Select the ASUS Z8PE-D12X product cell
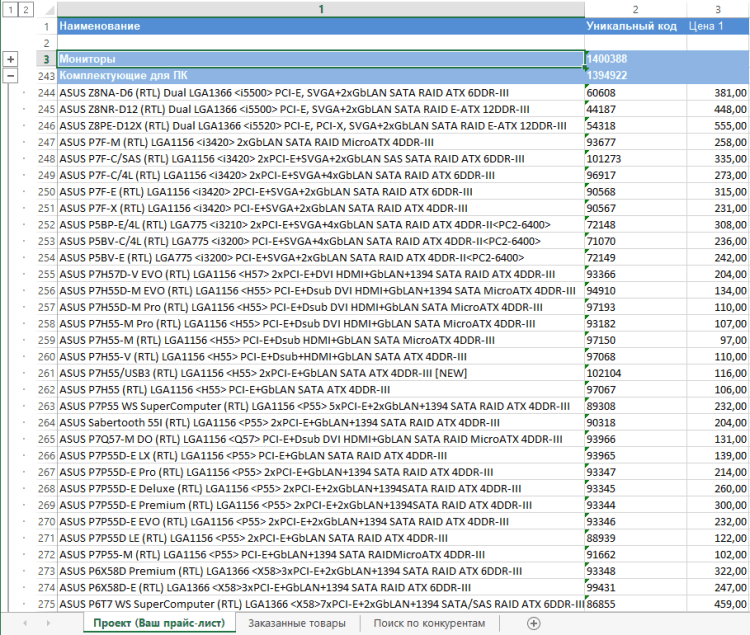750x635 pixels. coord(321,126)
